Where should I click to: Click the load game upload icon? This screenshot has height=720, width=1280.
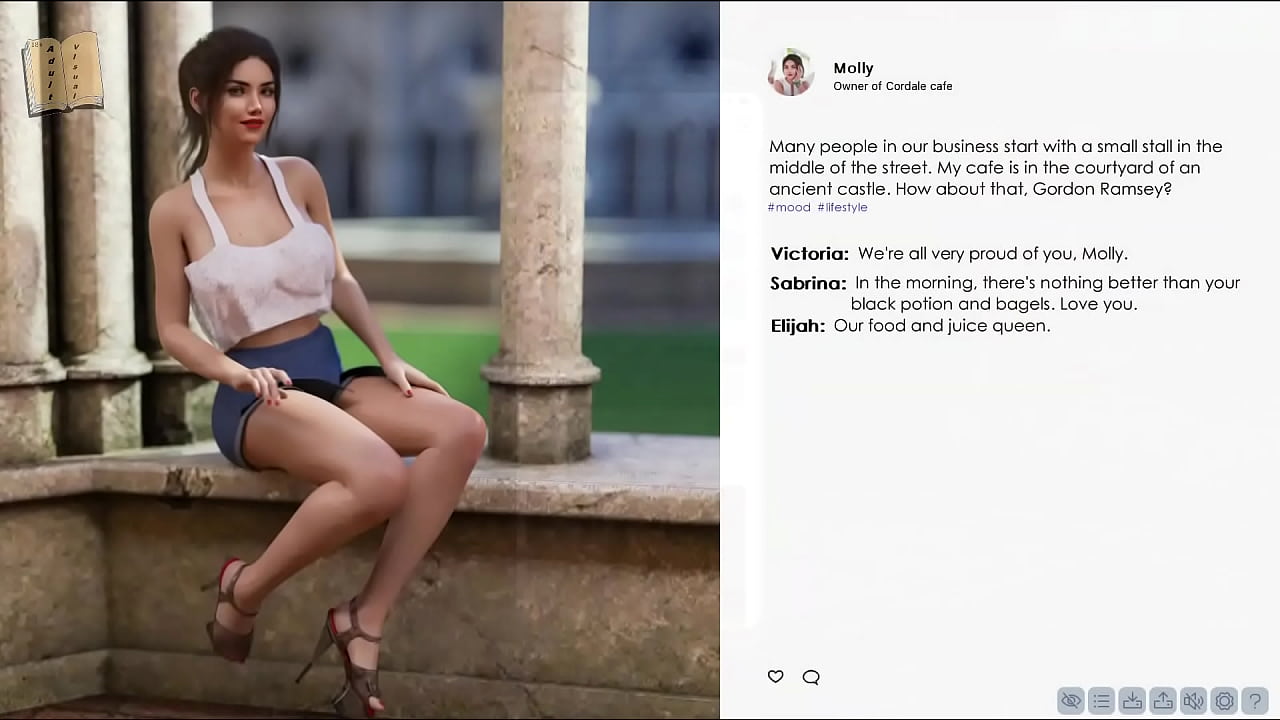(1163, 701)
